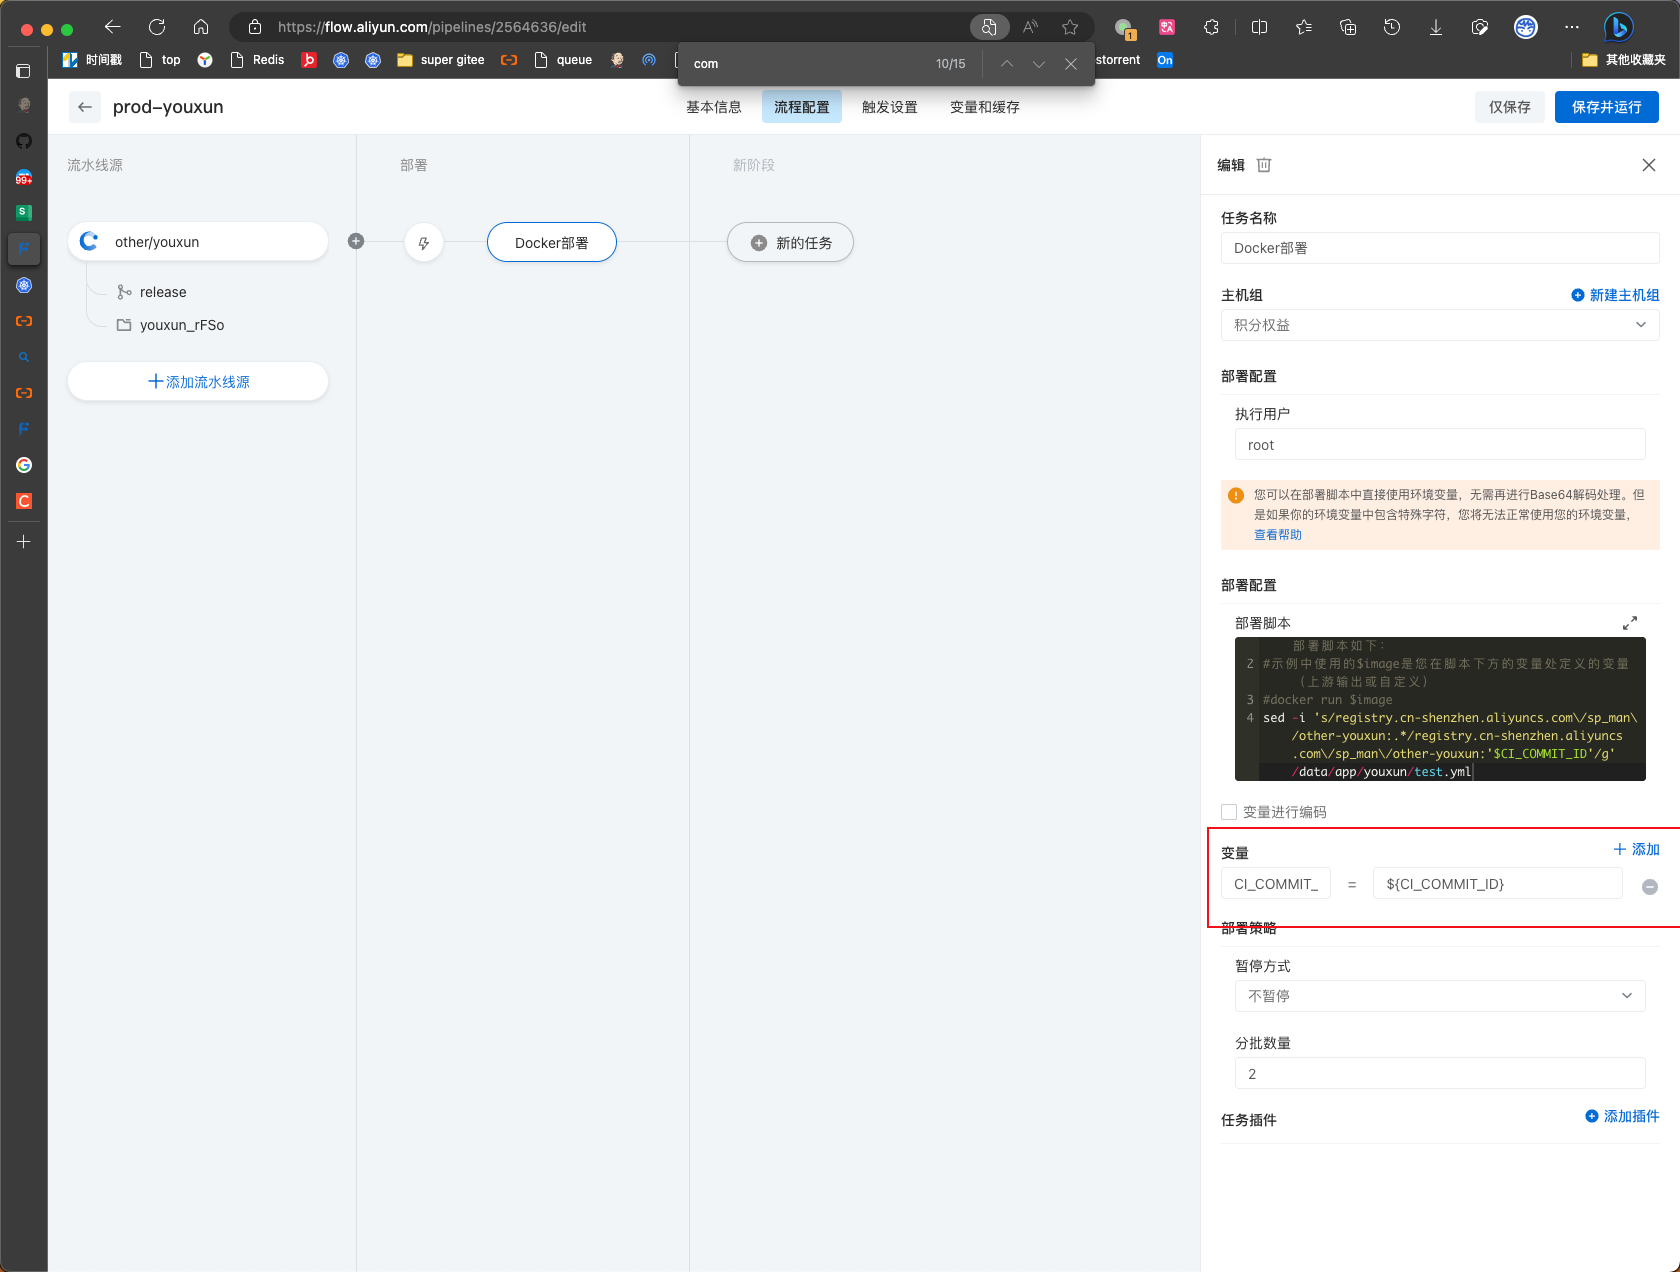Click the 添加插件 link

click(x=1622, y=1116)
